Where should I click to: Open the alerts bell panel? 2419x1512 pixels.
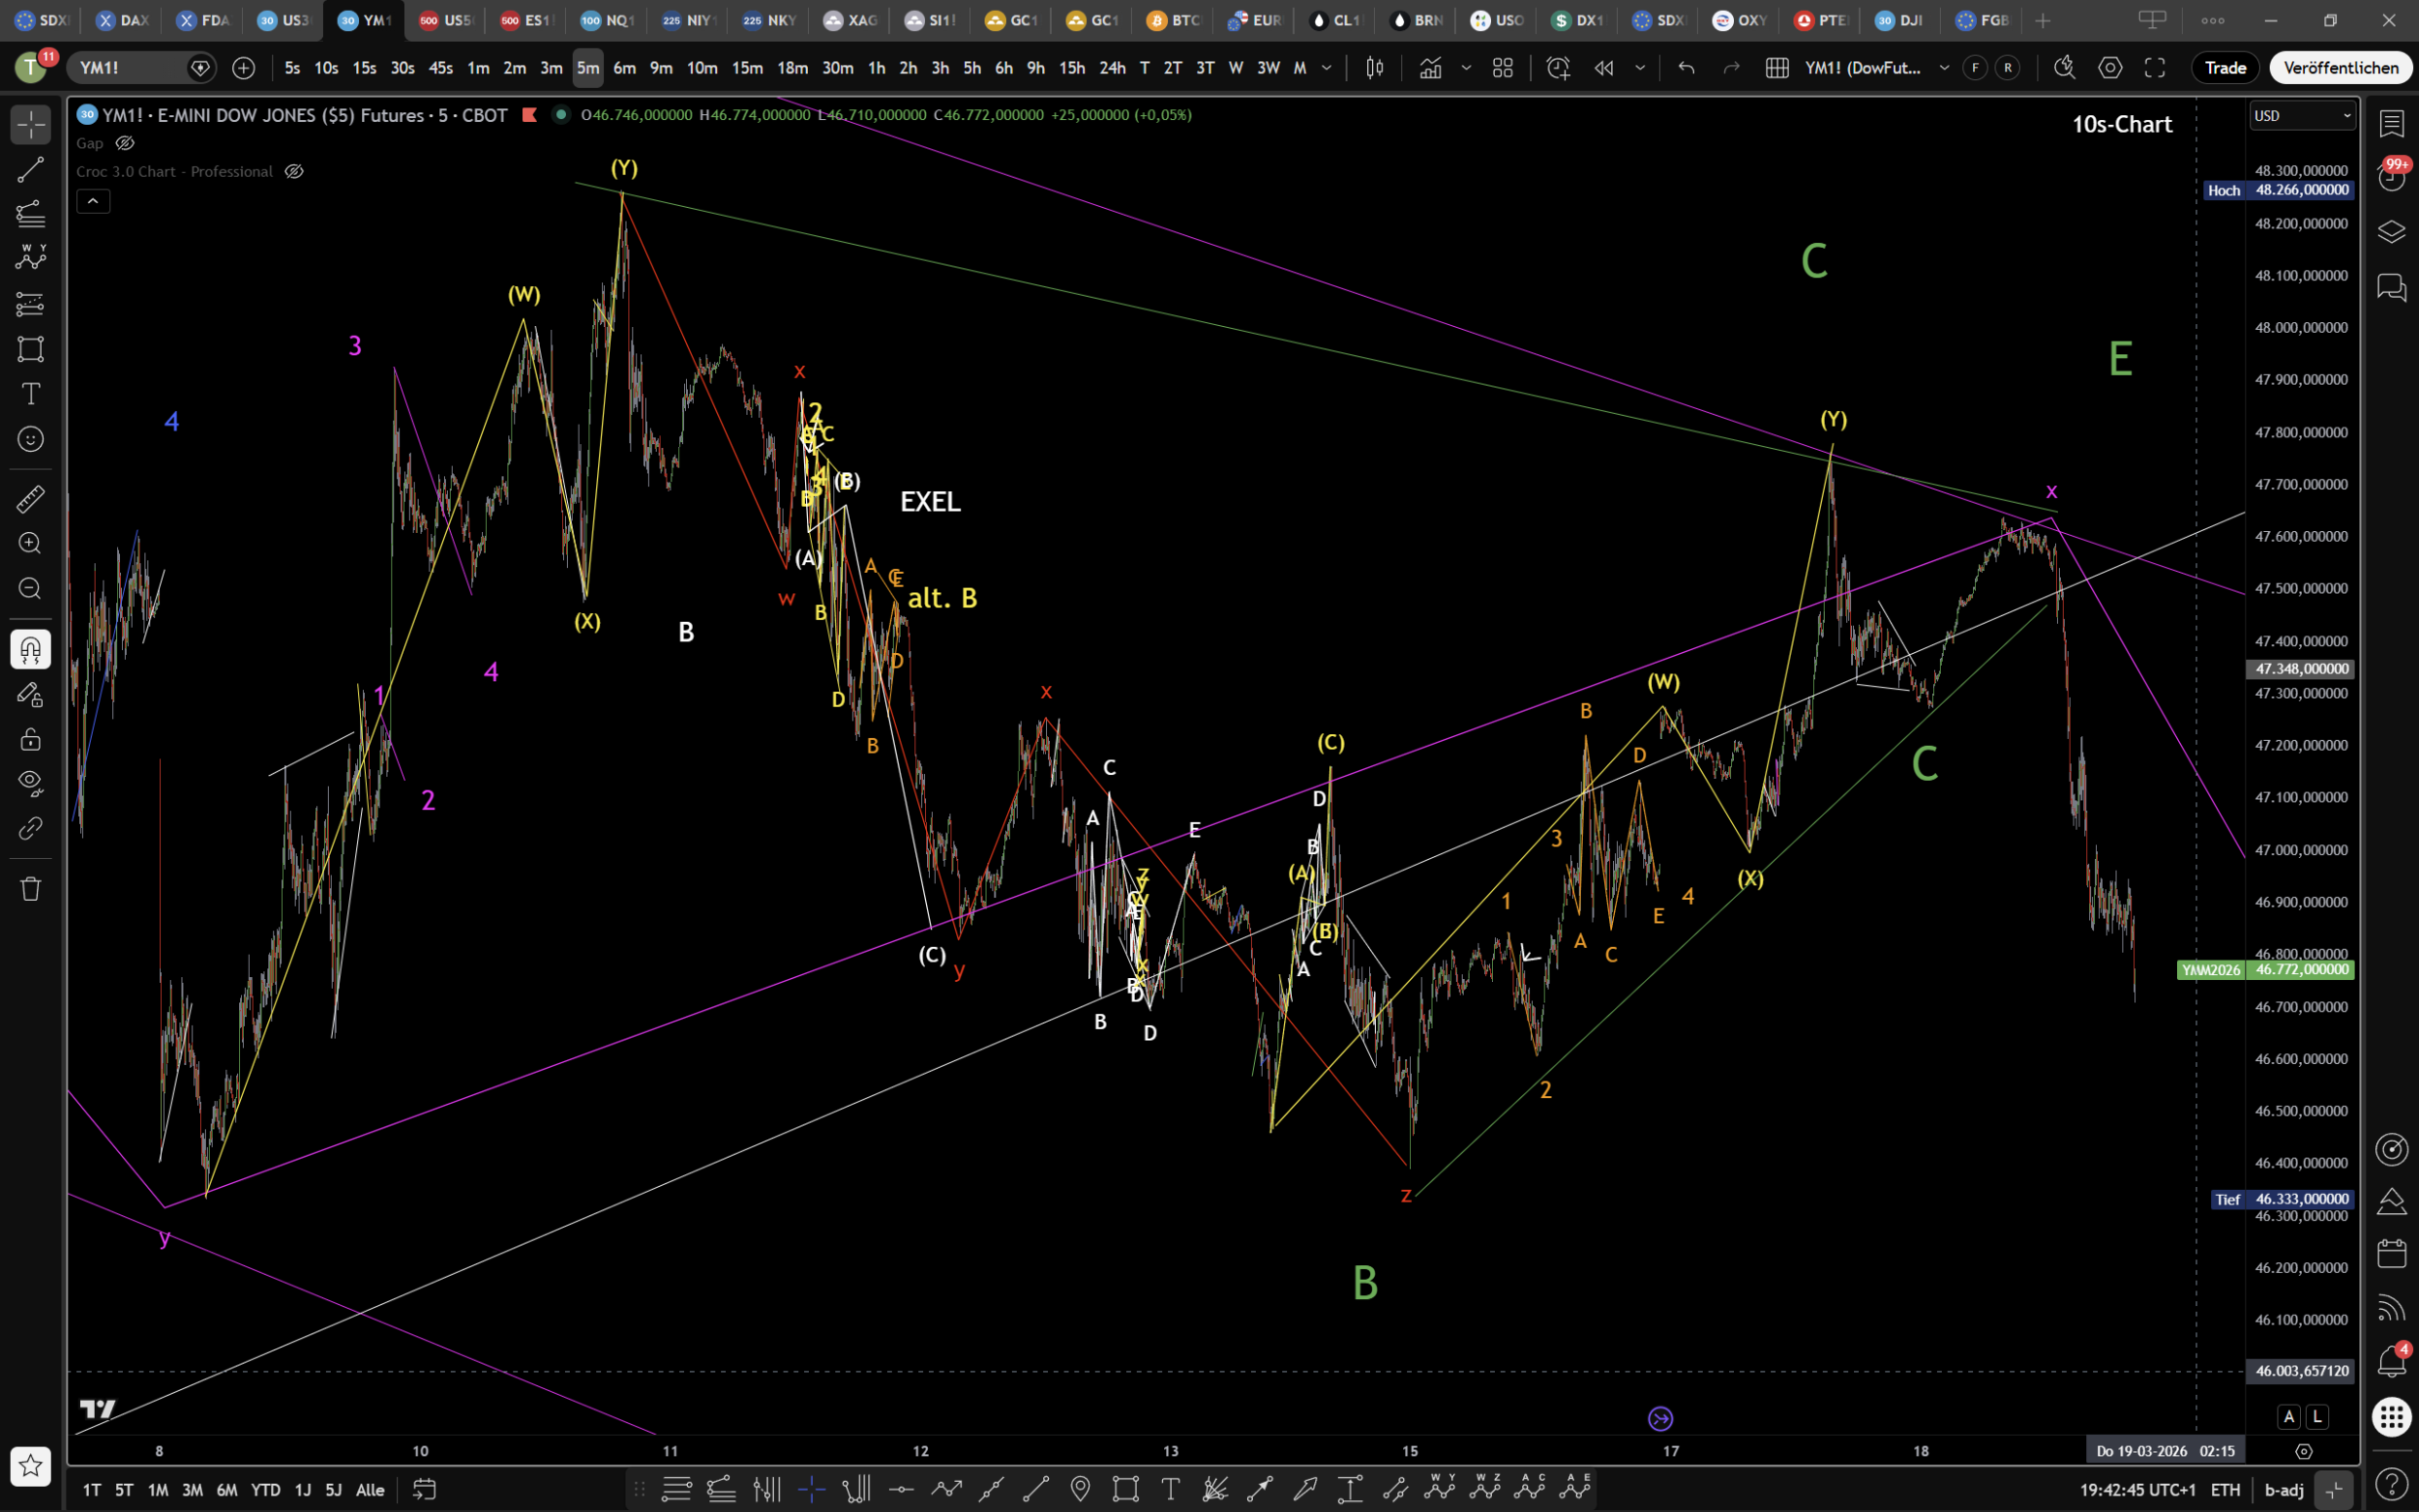(2391, 1360)
